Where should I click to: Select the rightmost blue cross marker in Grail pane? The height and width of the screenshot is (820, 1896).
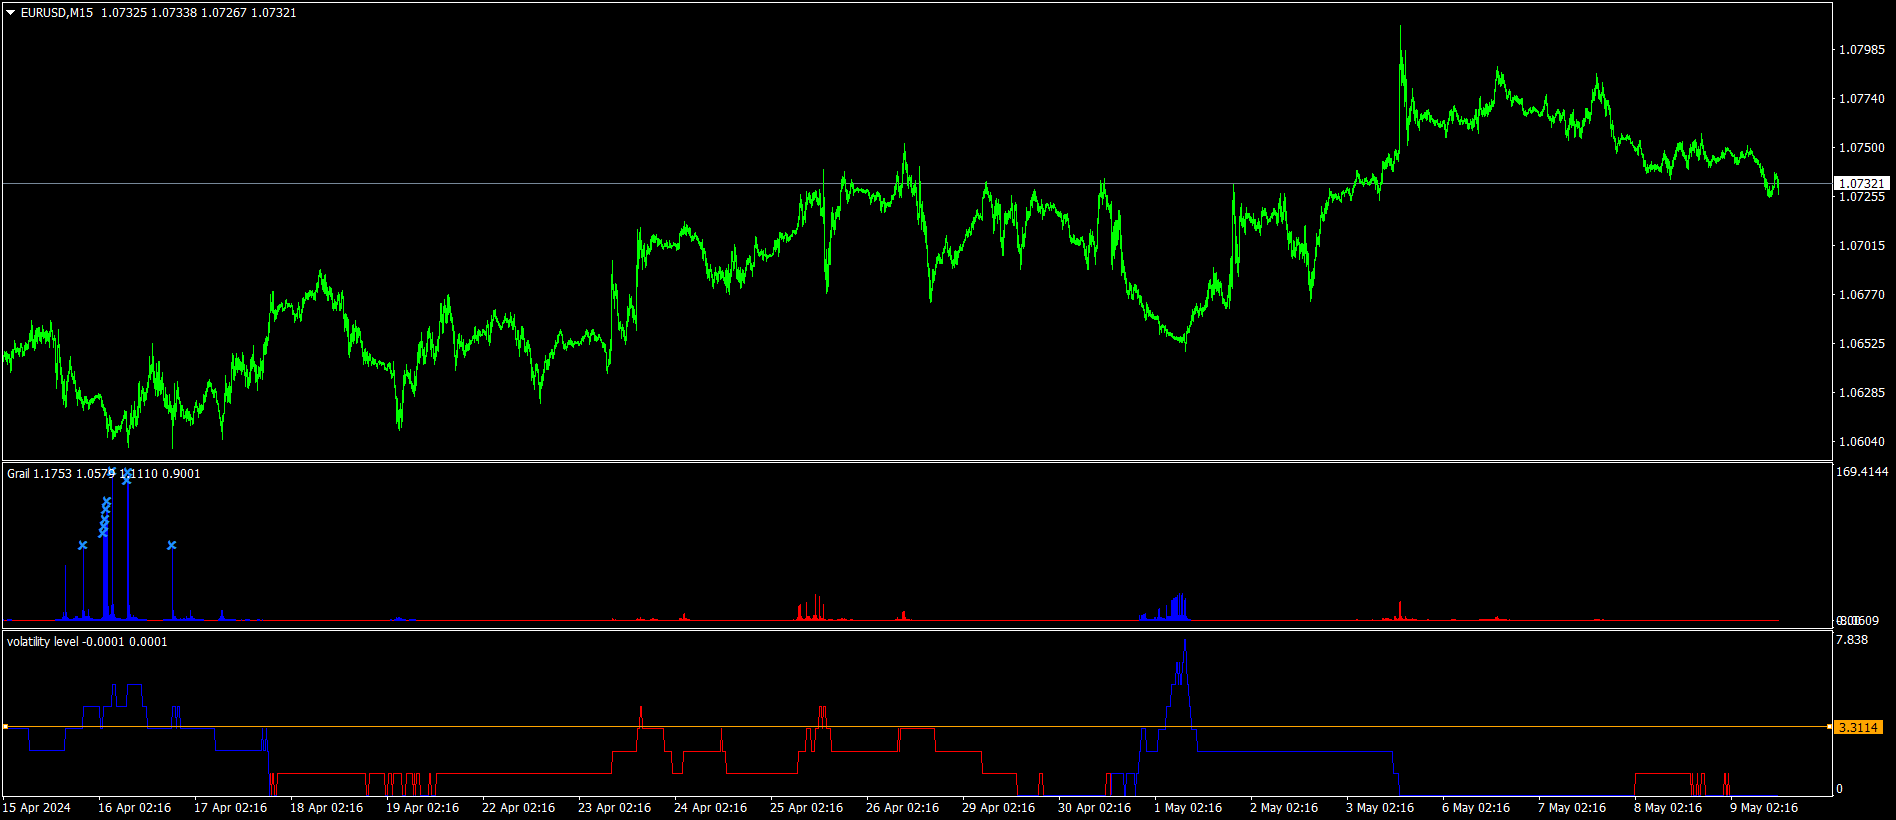[x=172, y=545]
